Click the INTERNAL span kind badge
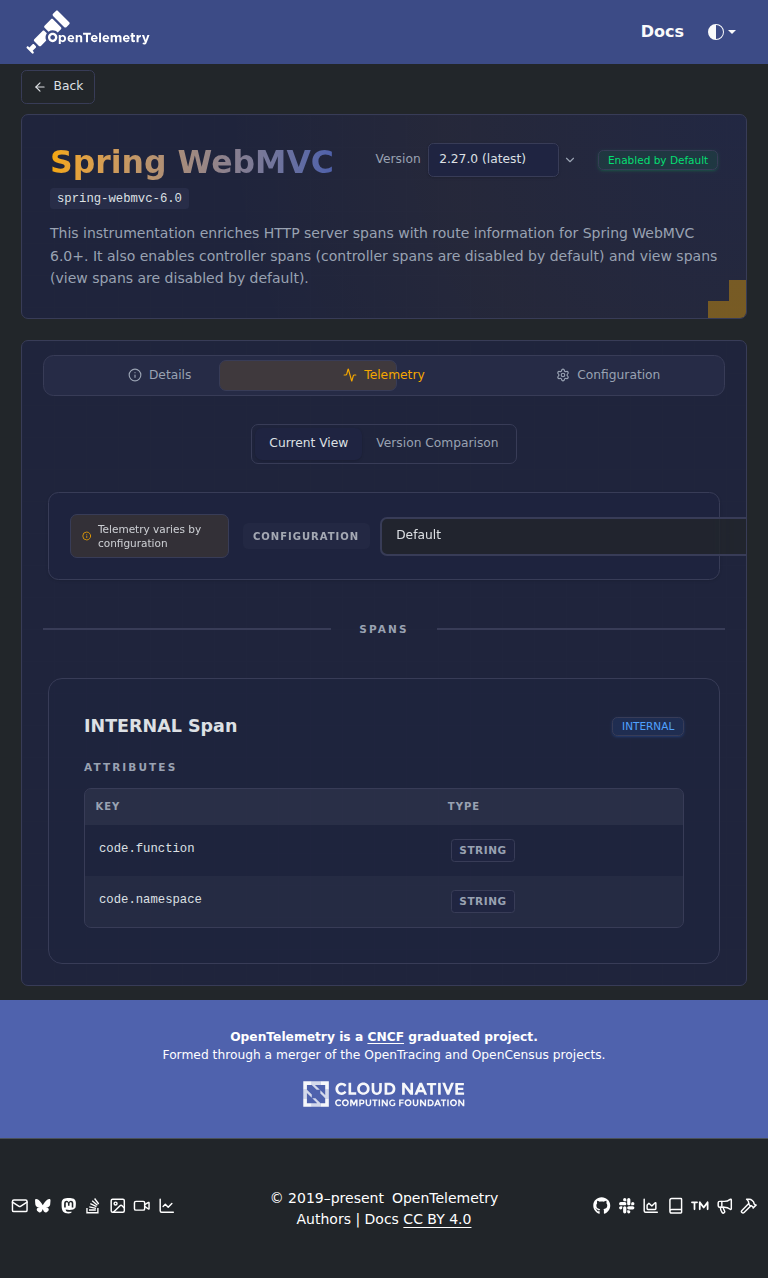768x1278 pixels. tap(648, 727)
